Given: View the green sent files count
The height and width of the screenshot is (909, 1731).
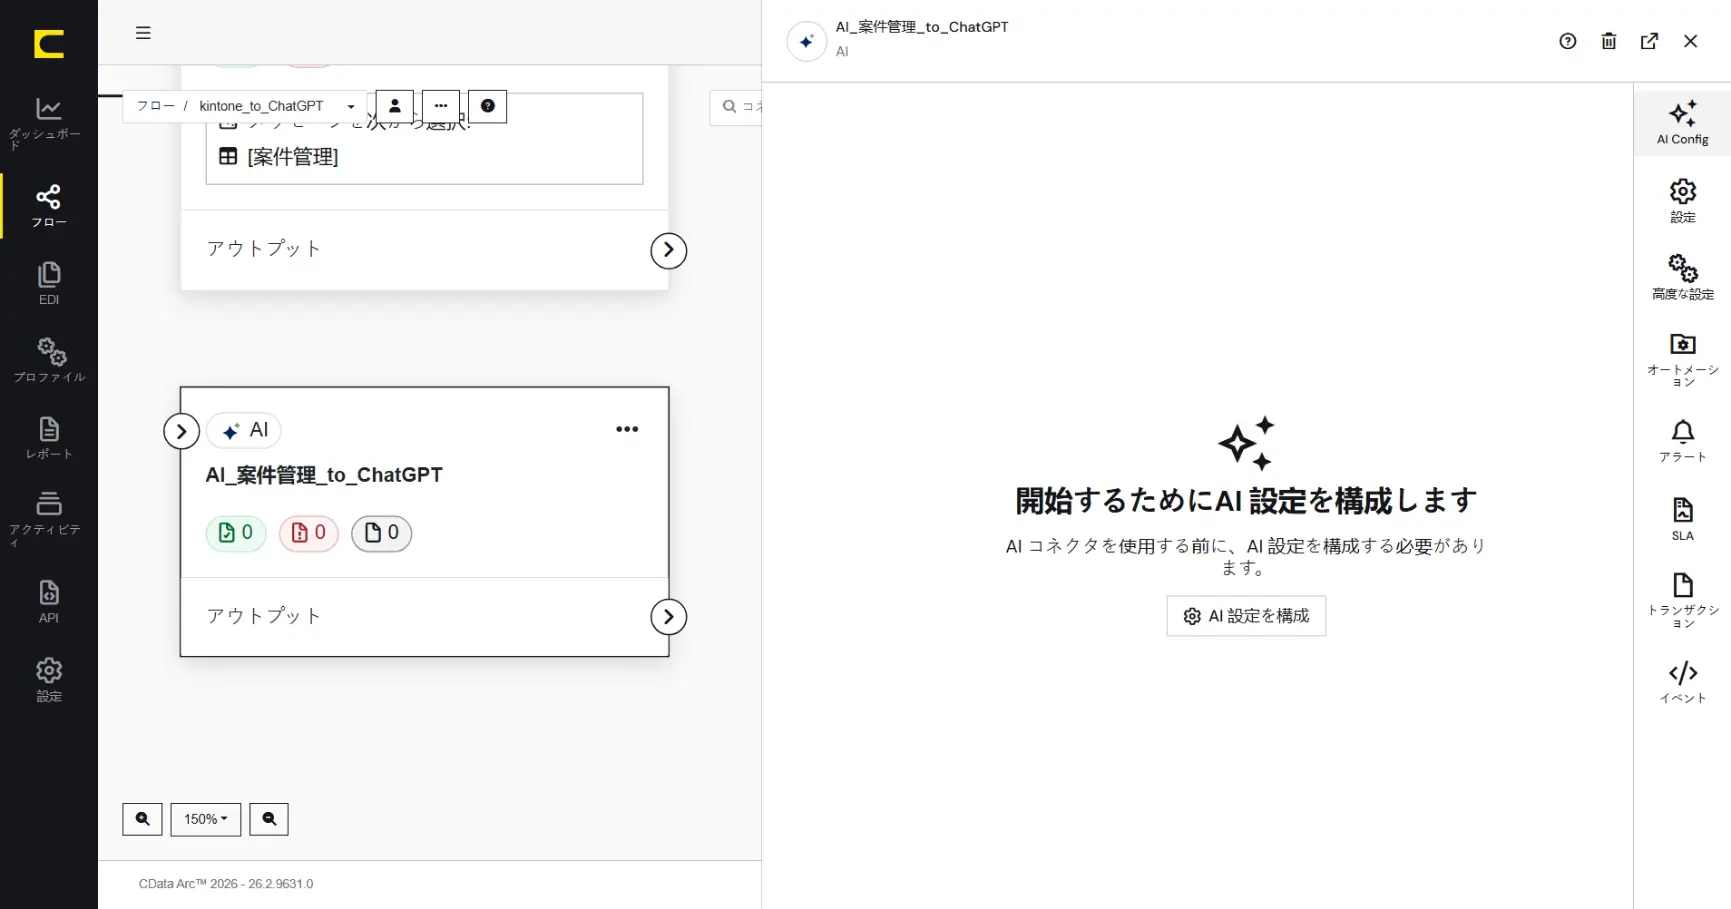Looking at the screenshot, I should (236, 533).
